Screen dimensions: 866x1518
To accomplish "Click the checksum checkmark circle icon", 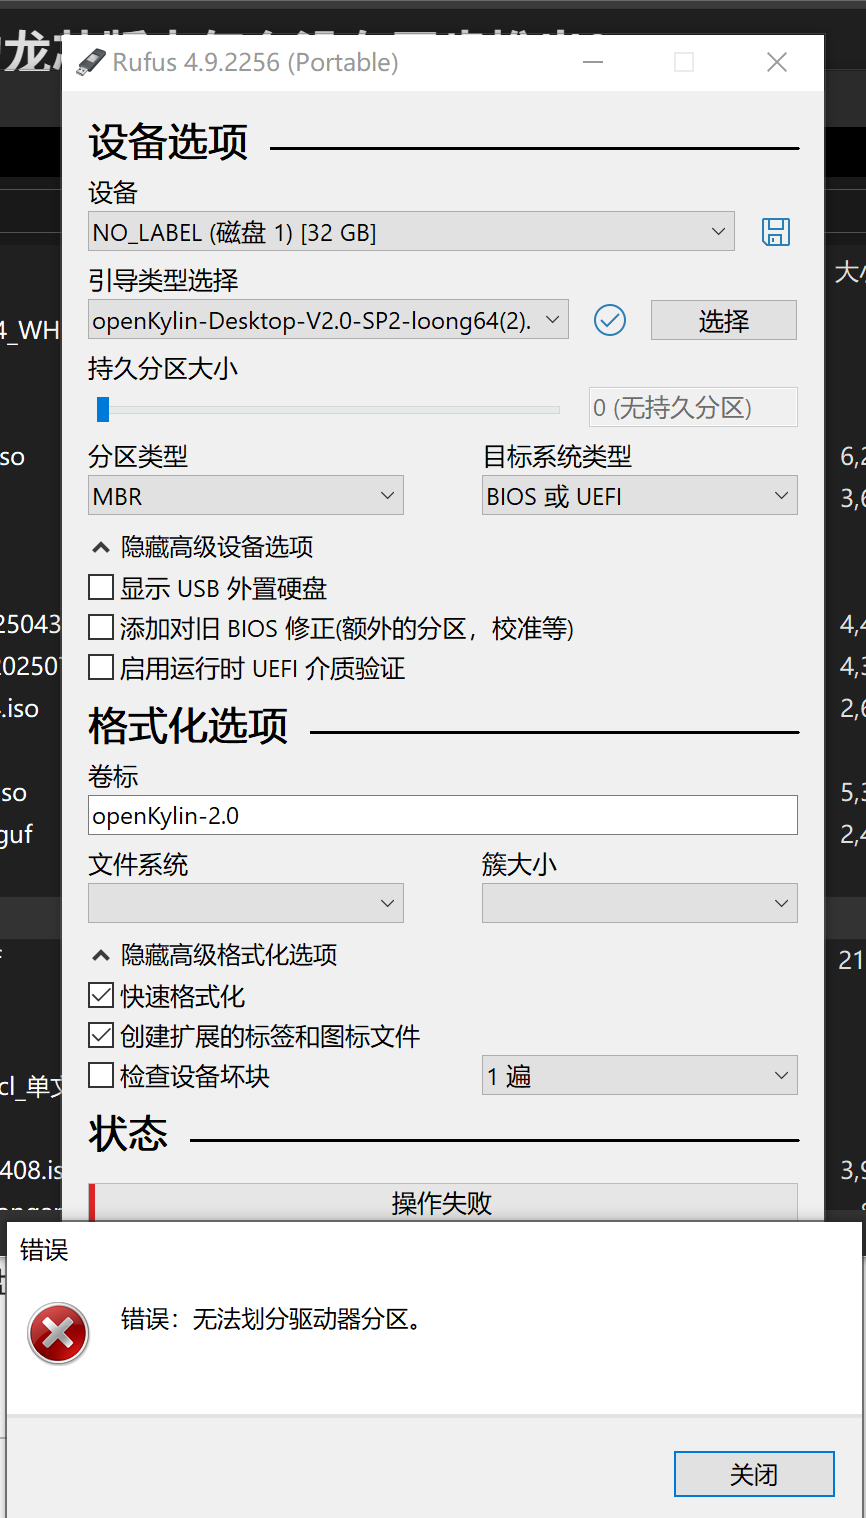I will click(x=610, y=320).
